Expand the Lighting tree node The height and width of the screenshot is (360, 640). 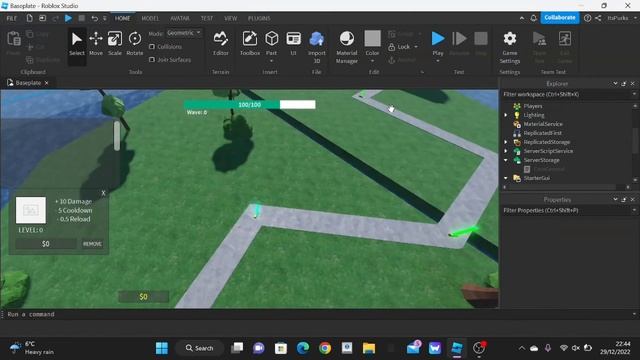pos(506,115)
